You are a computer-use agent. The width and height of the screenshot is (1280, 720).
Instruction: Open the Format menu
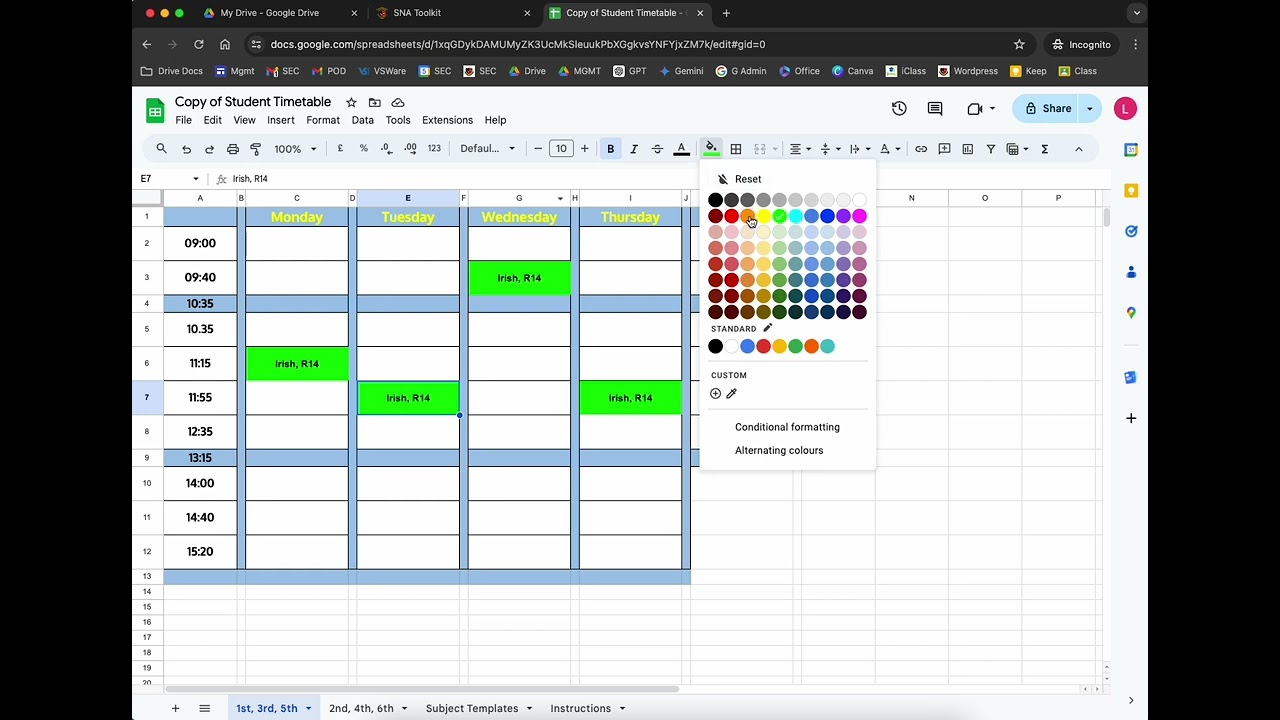click(x=323, y=120)
